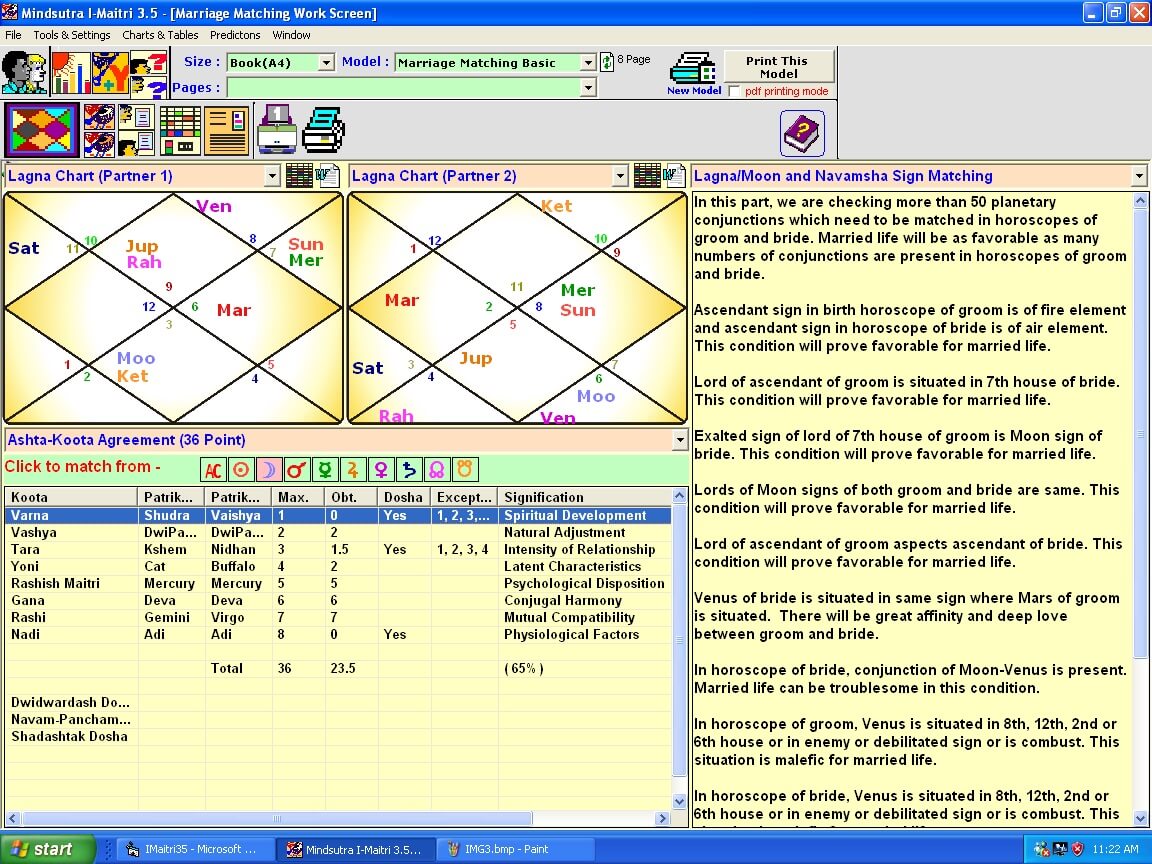Enable pdf printing mode checkbox
The width and height of the screenshot is (1152, 864).
click(x=734, y=91)
